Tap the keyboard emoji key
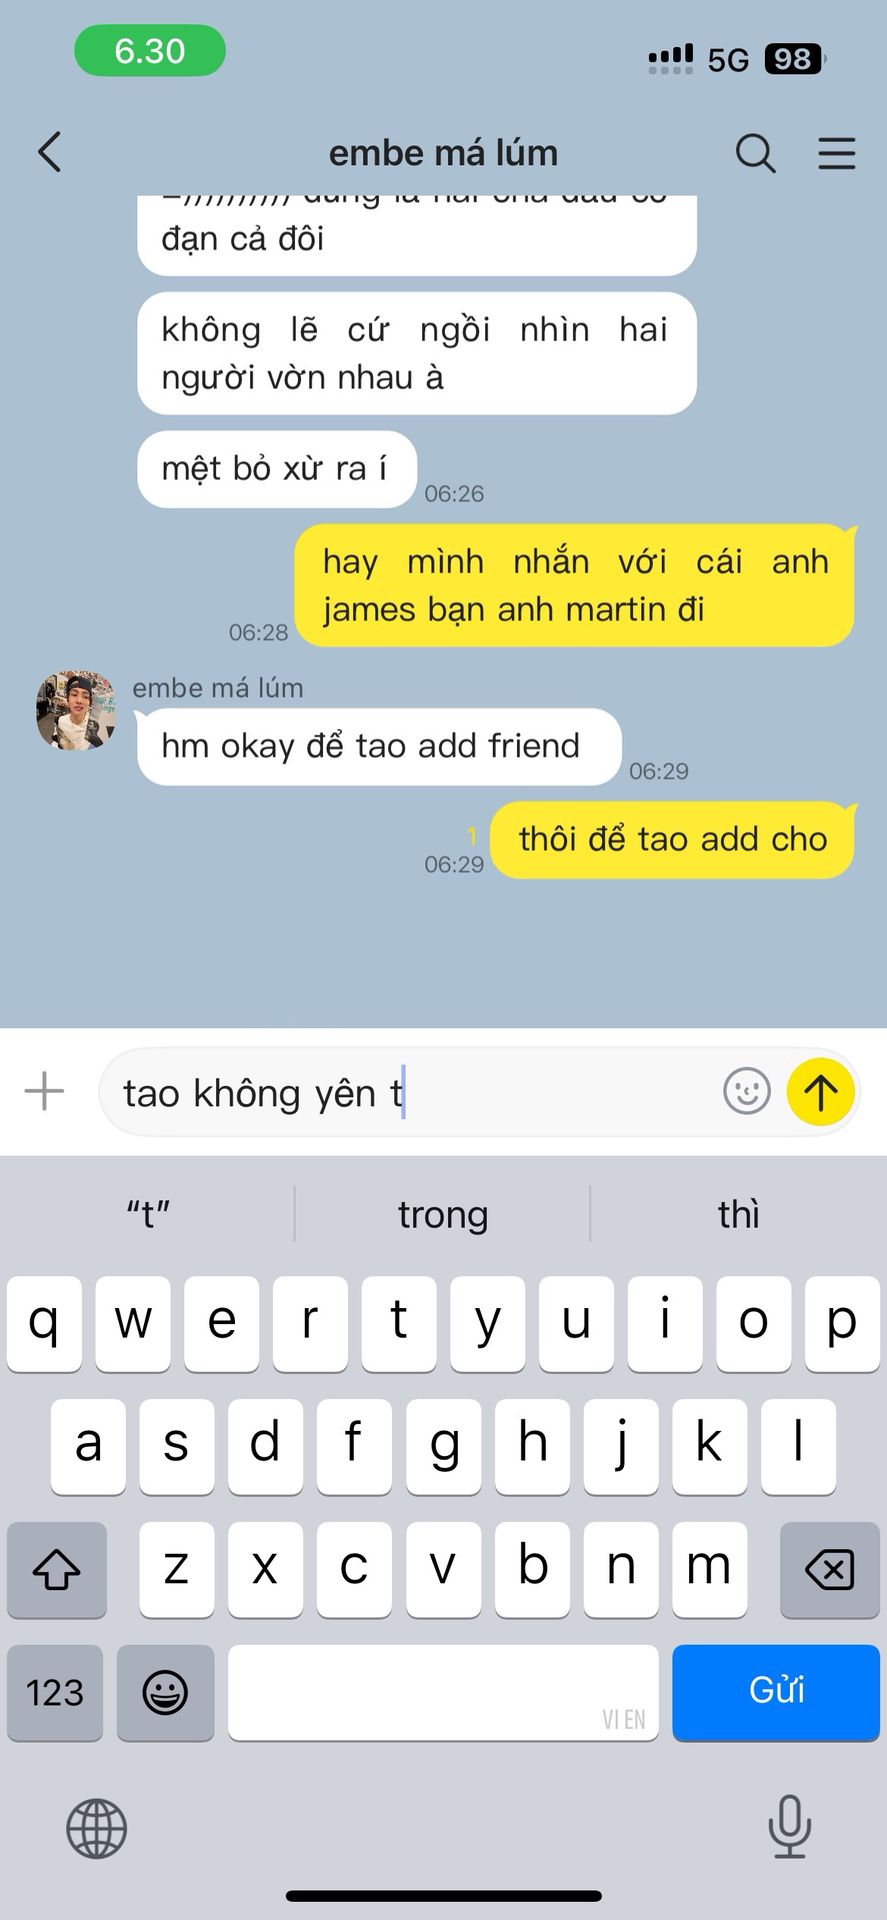 [165, 1692]
